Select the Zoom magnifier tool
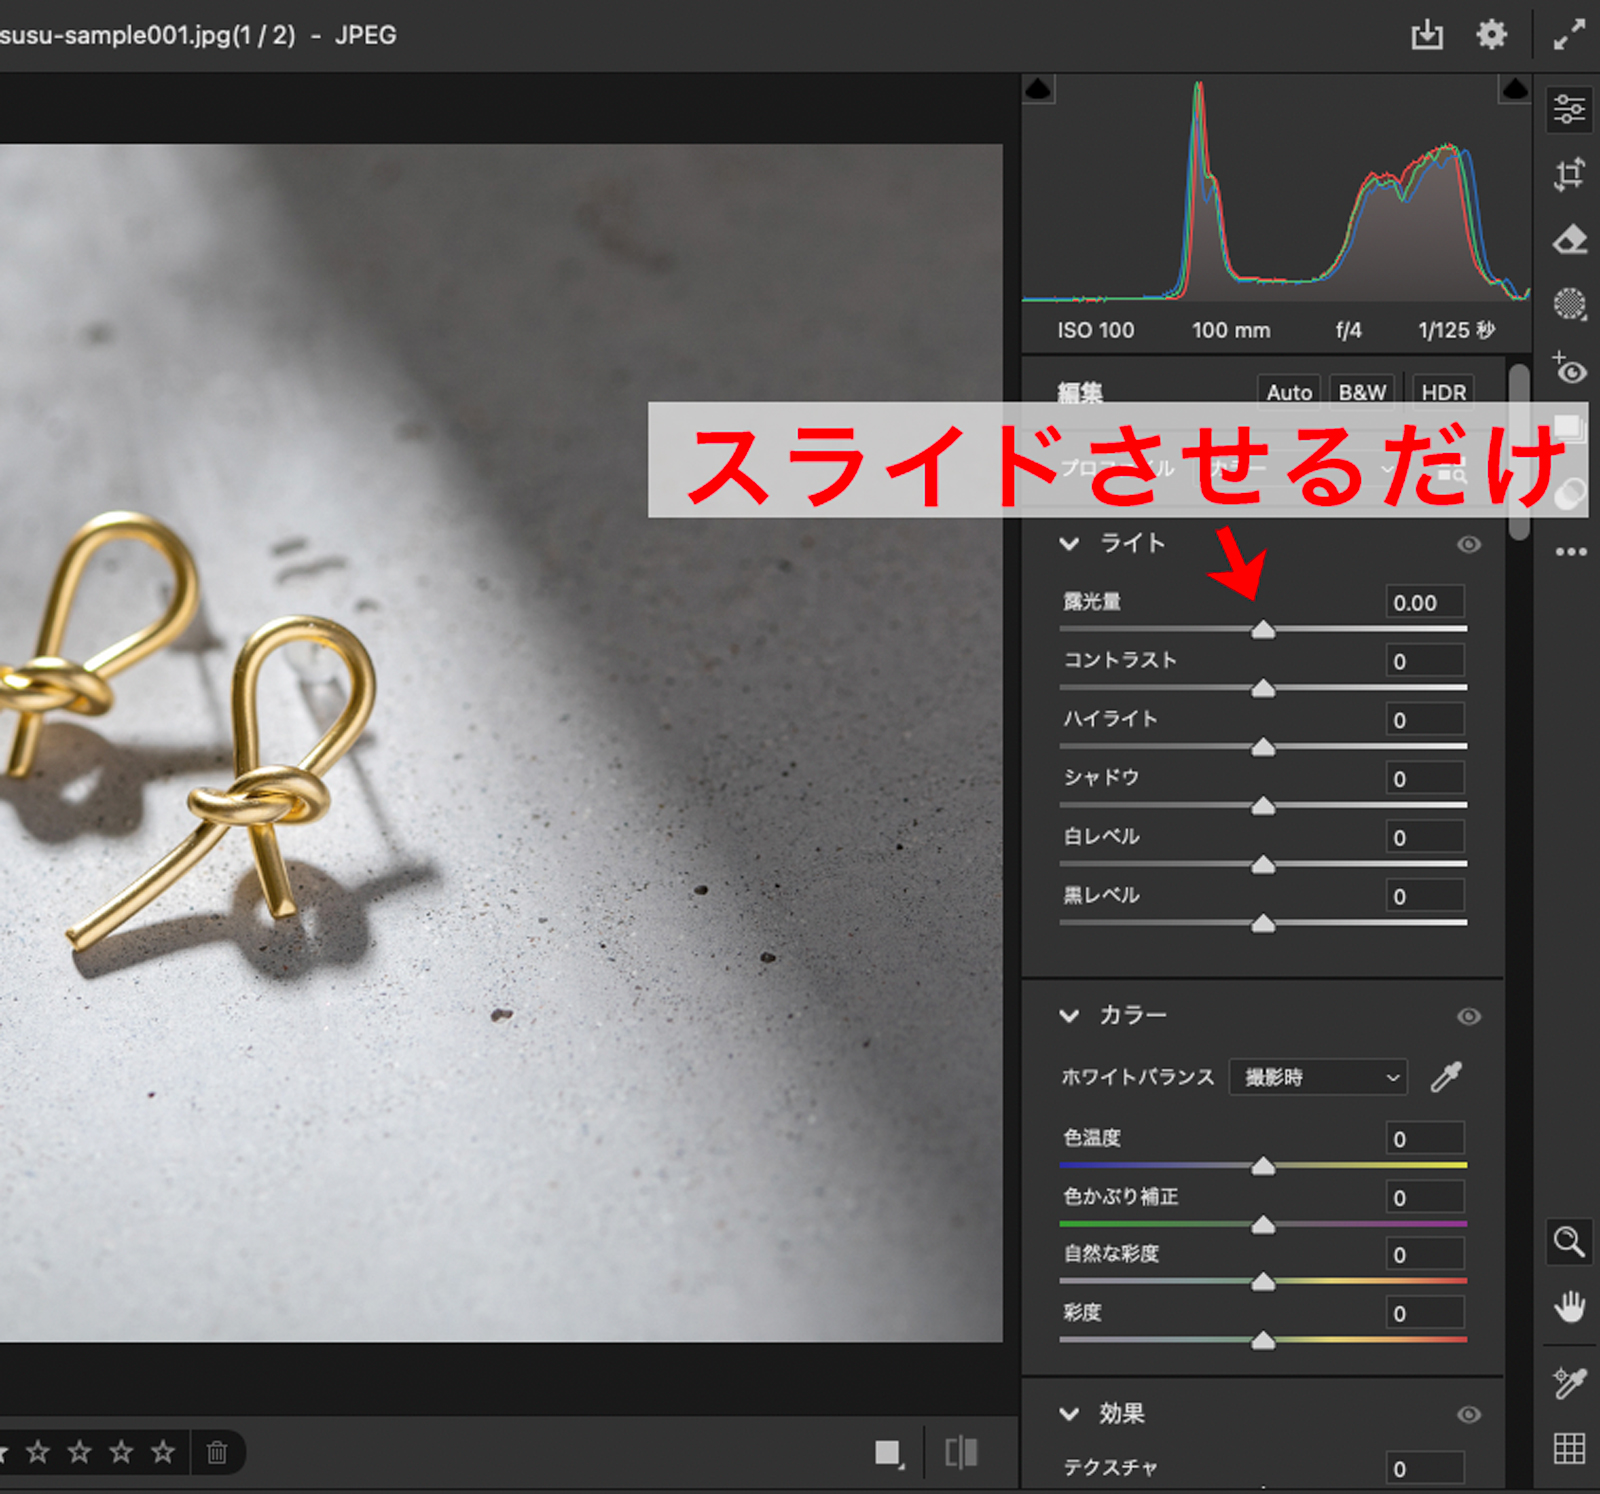 click(1569, 1242)
